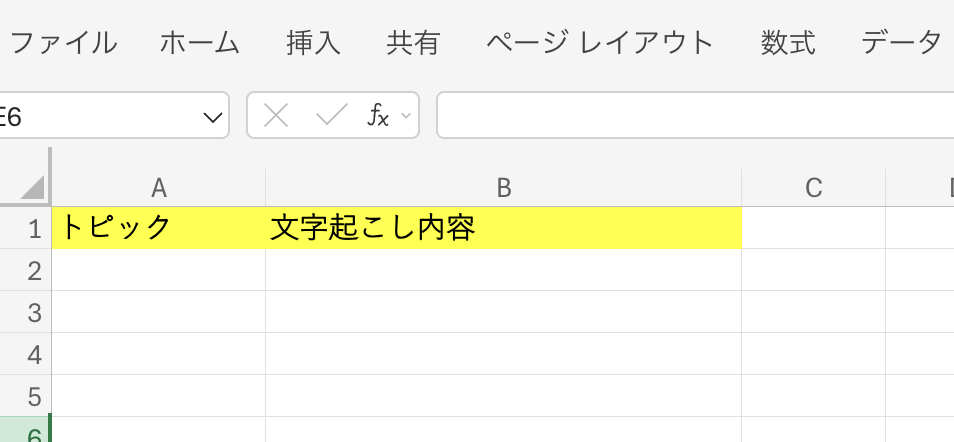This screenshot has height=442, width=954.
Task: Switch to the 数式 tab
Action: coord(788,42)
